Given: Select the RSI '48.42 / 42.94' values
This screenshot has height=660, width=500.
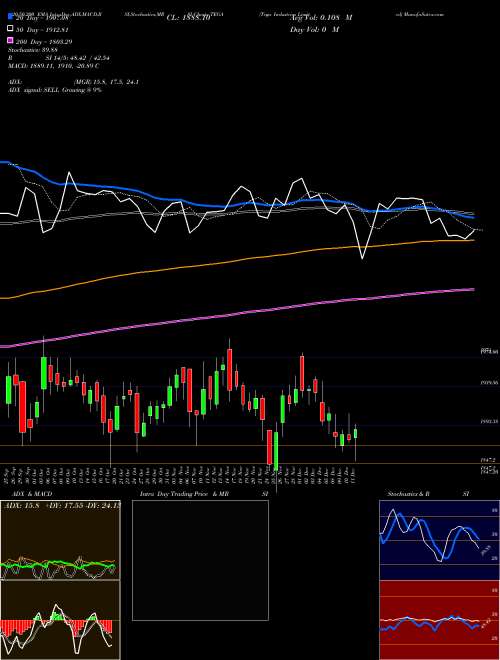Looking at the screenshot, I should (x=90, y=57).
